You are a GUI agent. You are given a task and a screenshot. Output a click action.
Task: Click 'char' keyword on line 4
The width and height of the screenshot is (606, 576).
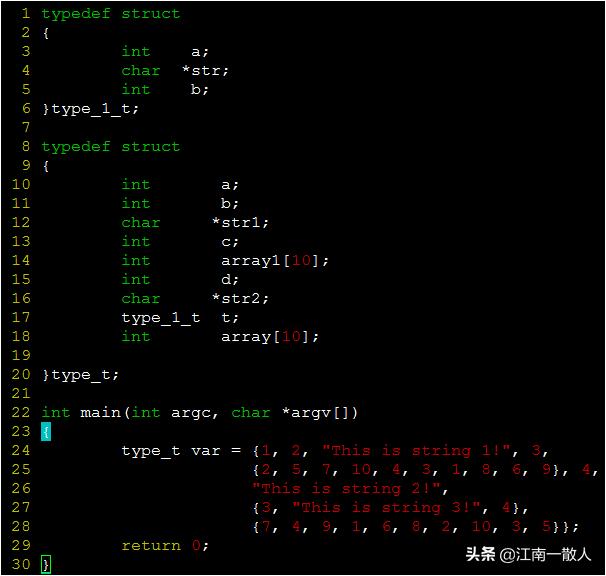click(x=141, y=71)
